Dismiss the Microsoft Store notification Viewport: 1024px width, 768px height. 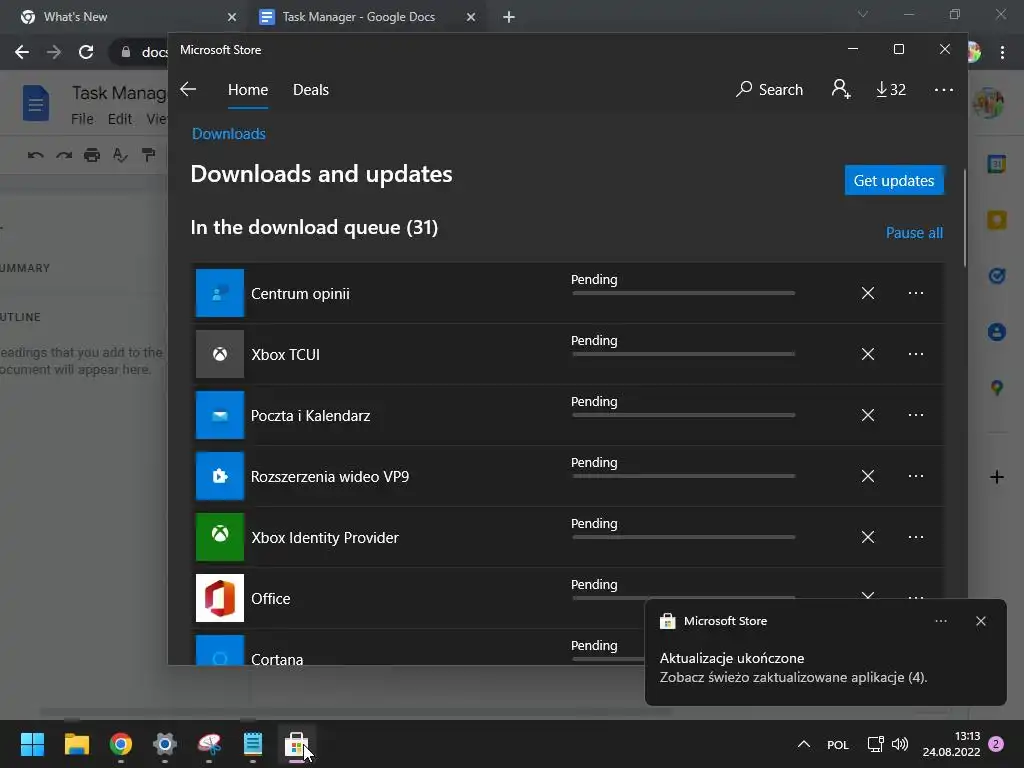pos(980,621)
